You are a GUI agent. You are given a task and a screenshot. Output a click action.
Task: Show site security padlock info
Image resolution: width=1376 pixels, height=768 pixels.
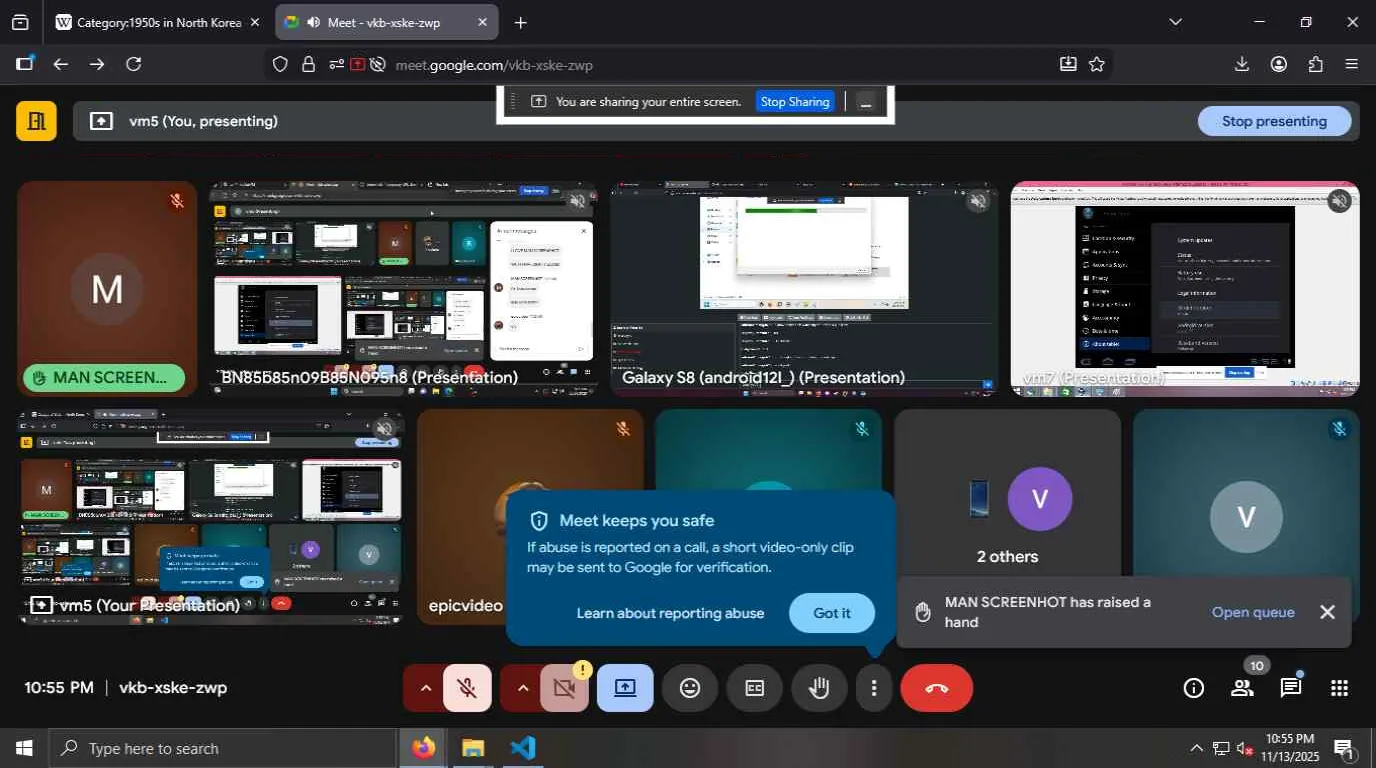(309, 64)
